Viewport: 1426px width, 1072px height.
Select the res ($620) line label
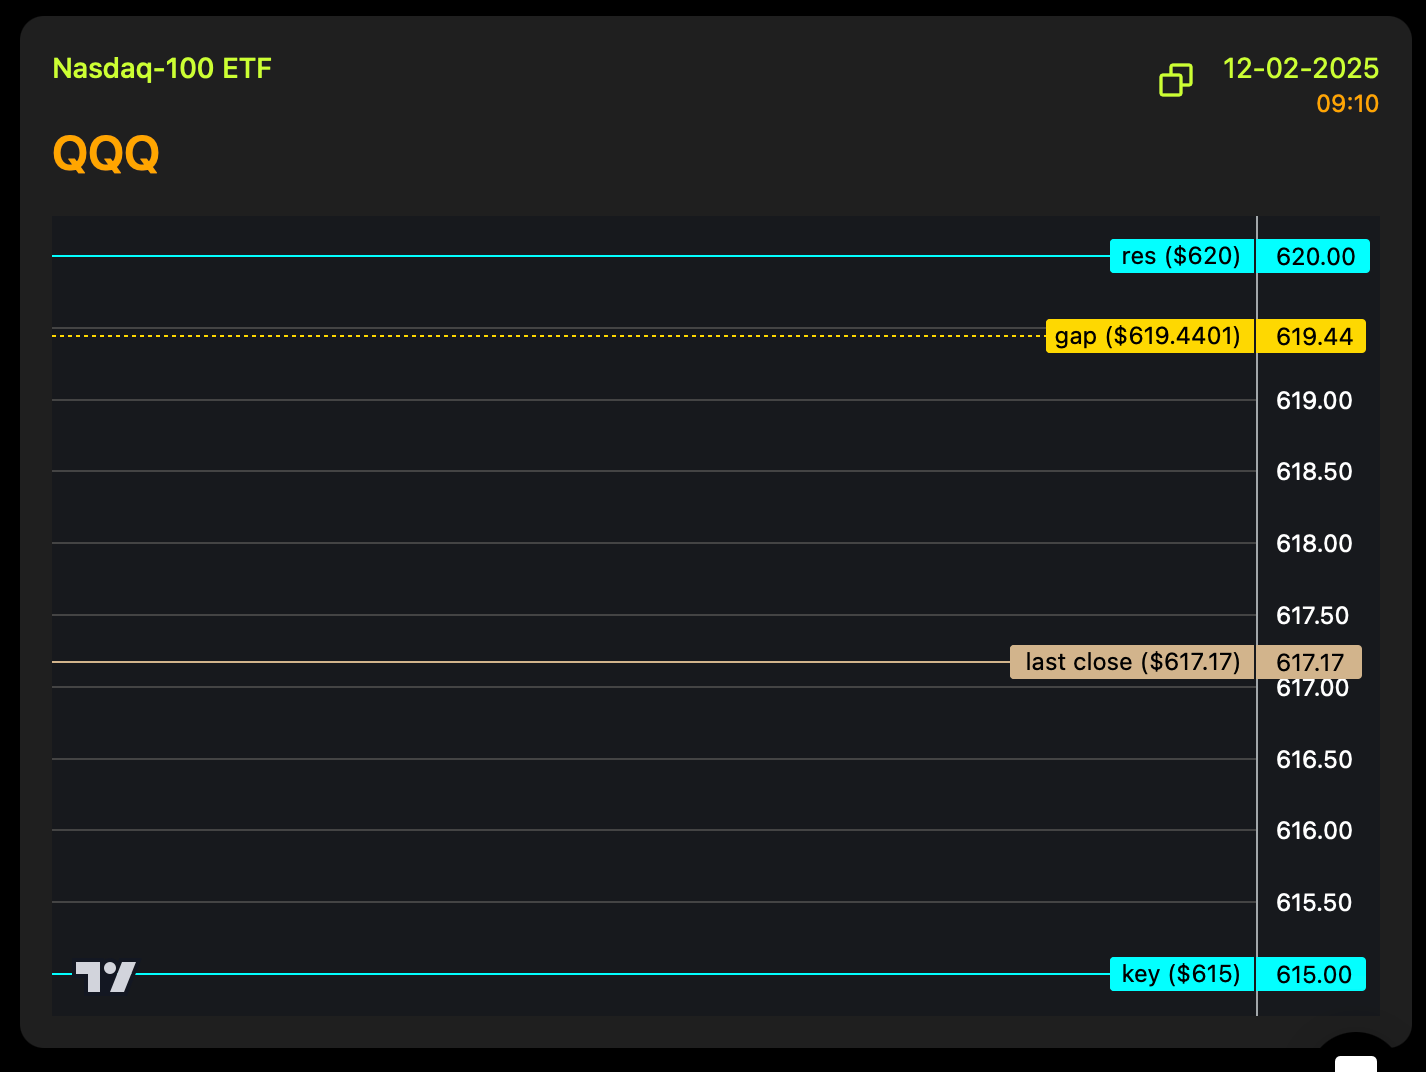pyautogui.click(x=1182, y=256)
